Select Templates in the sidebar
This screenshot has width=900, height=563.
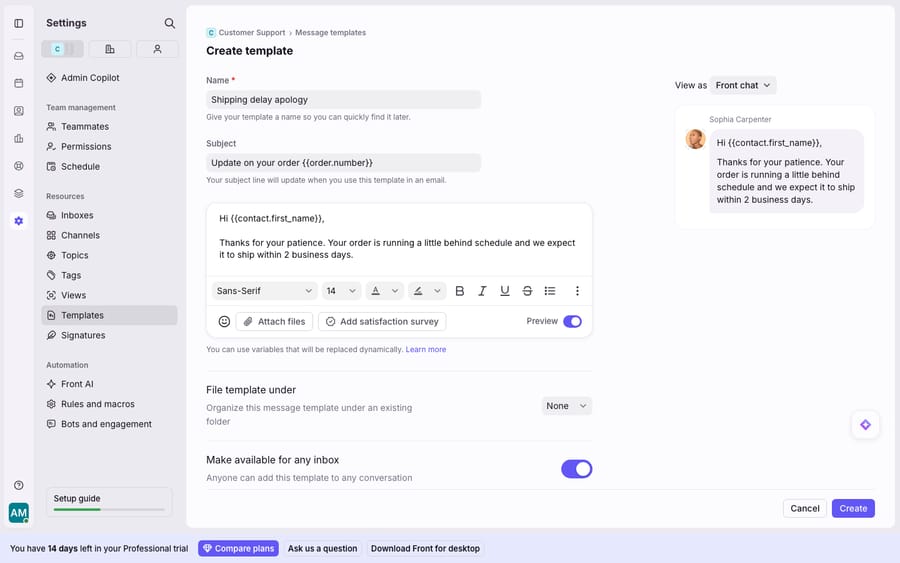point(109,315)
